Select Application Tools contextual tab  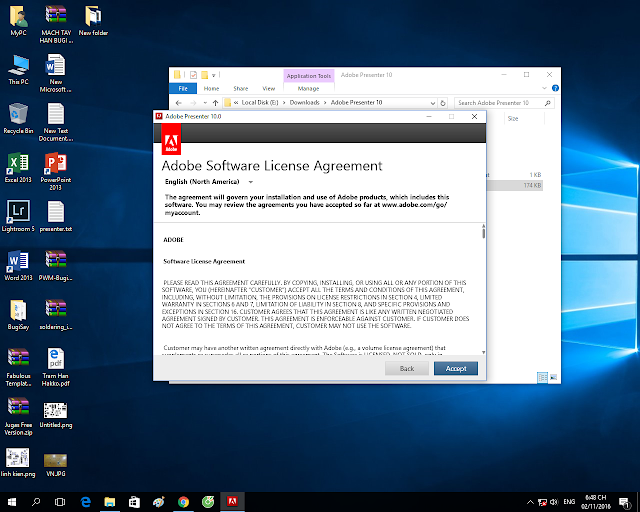point(309,76)
